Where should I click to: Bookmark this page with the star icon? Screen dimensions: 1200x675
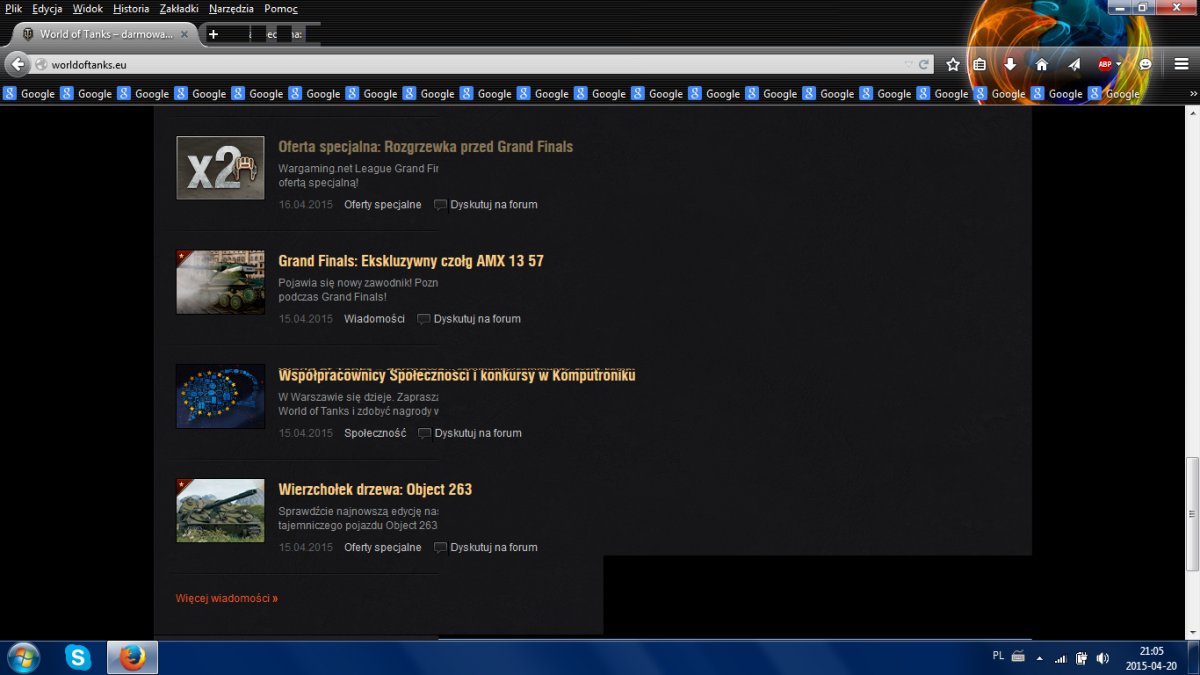click(x=953, y=64)
